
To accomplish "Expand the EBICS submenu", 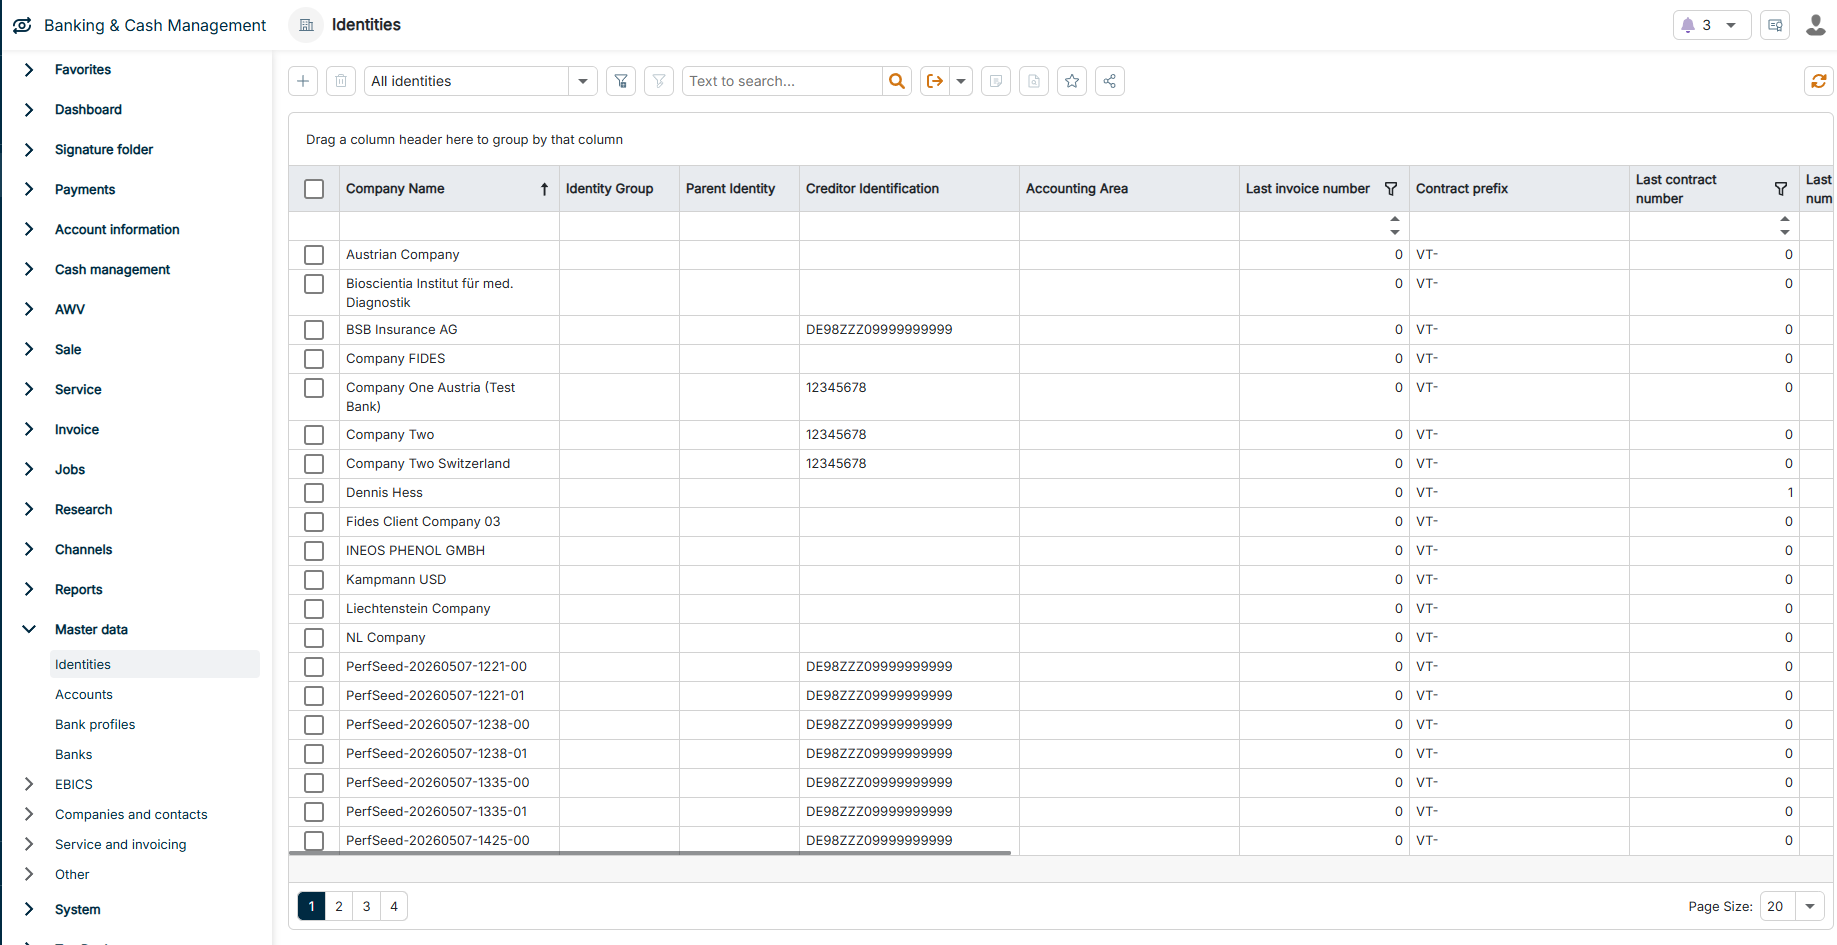I will coord(29,784).
